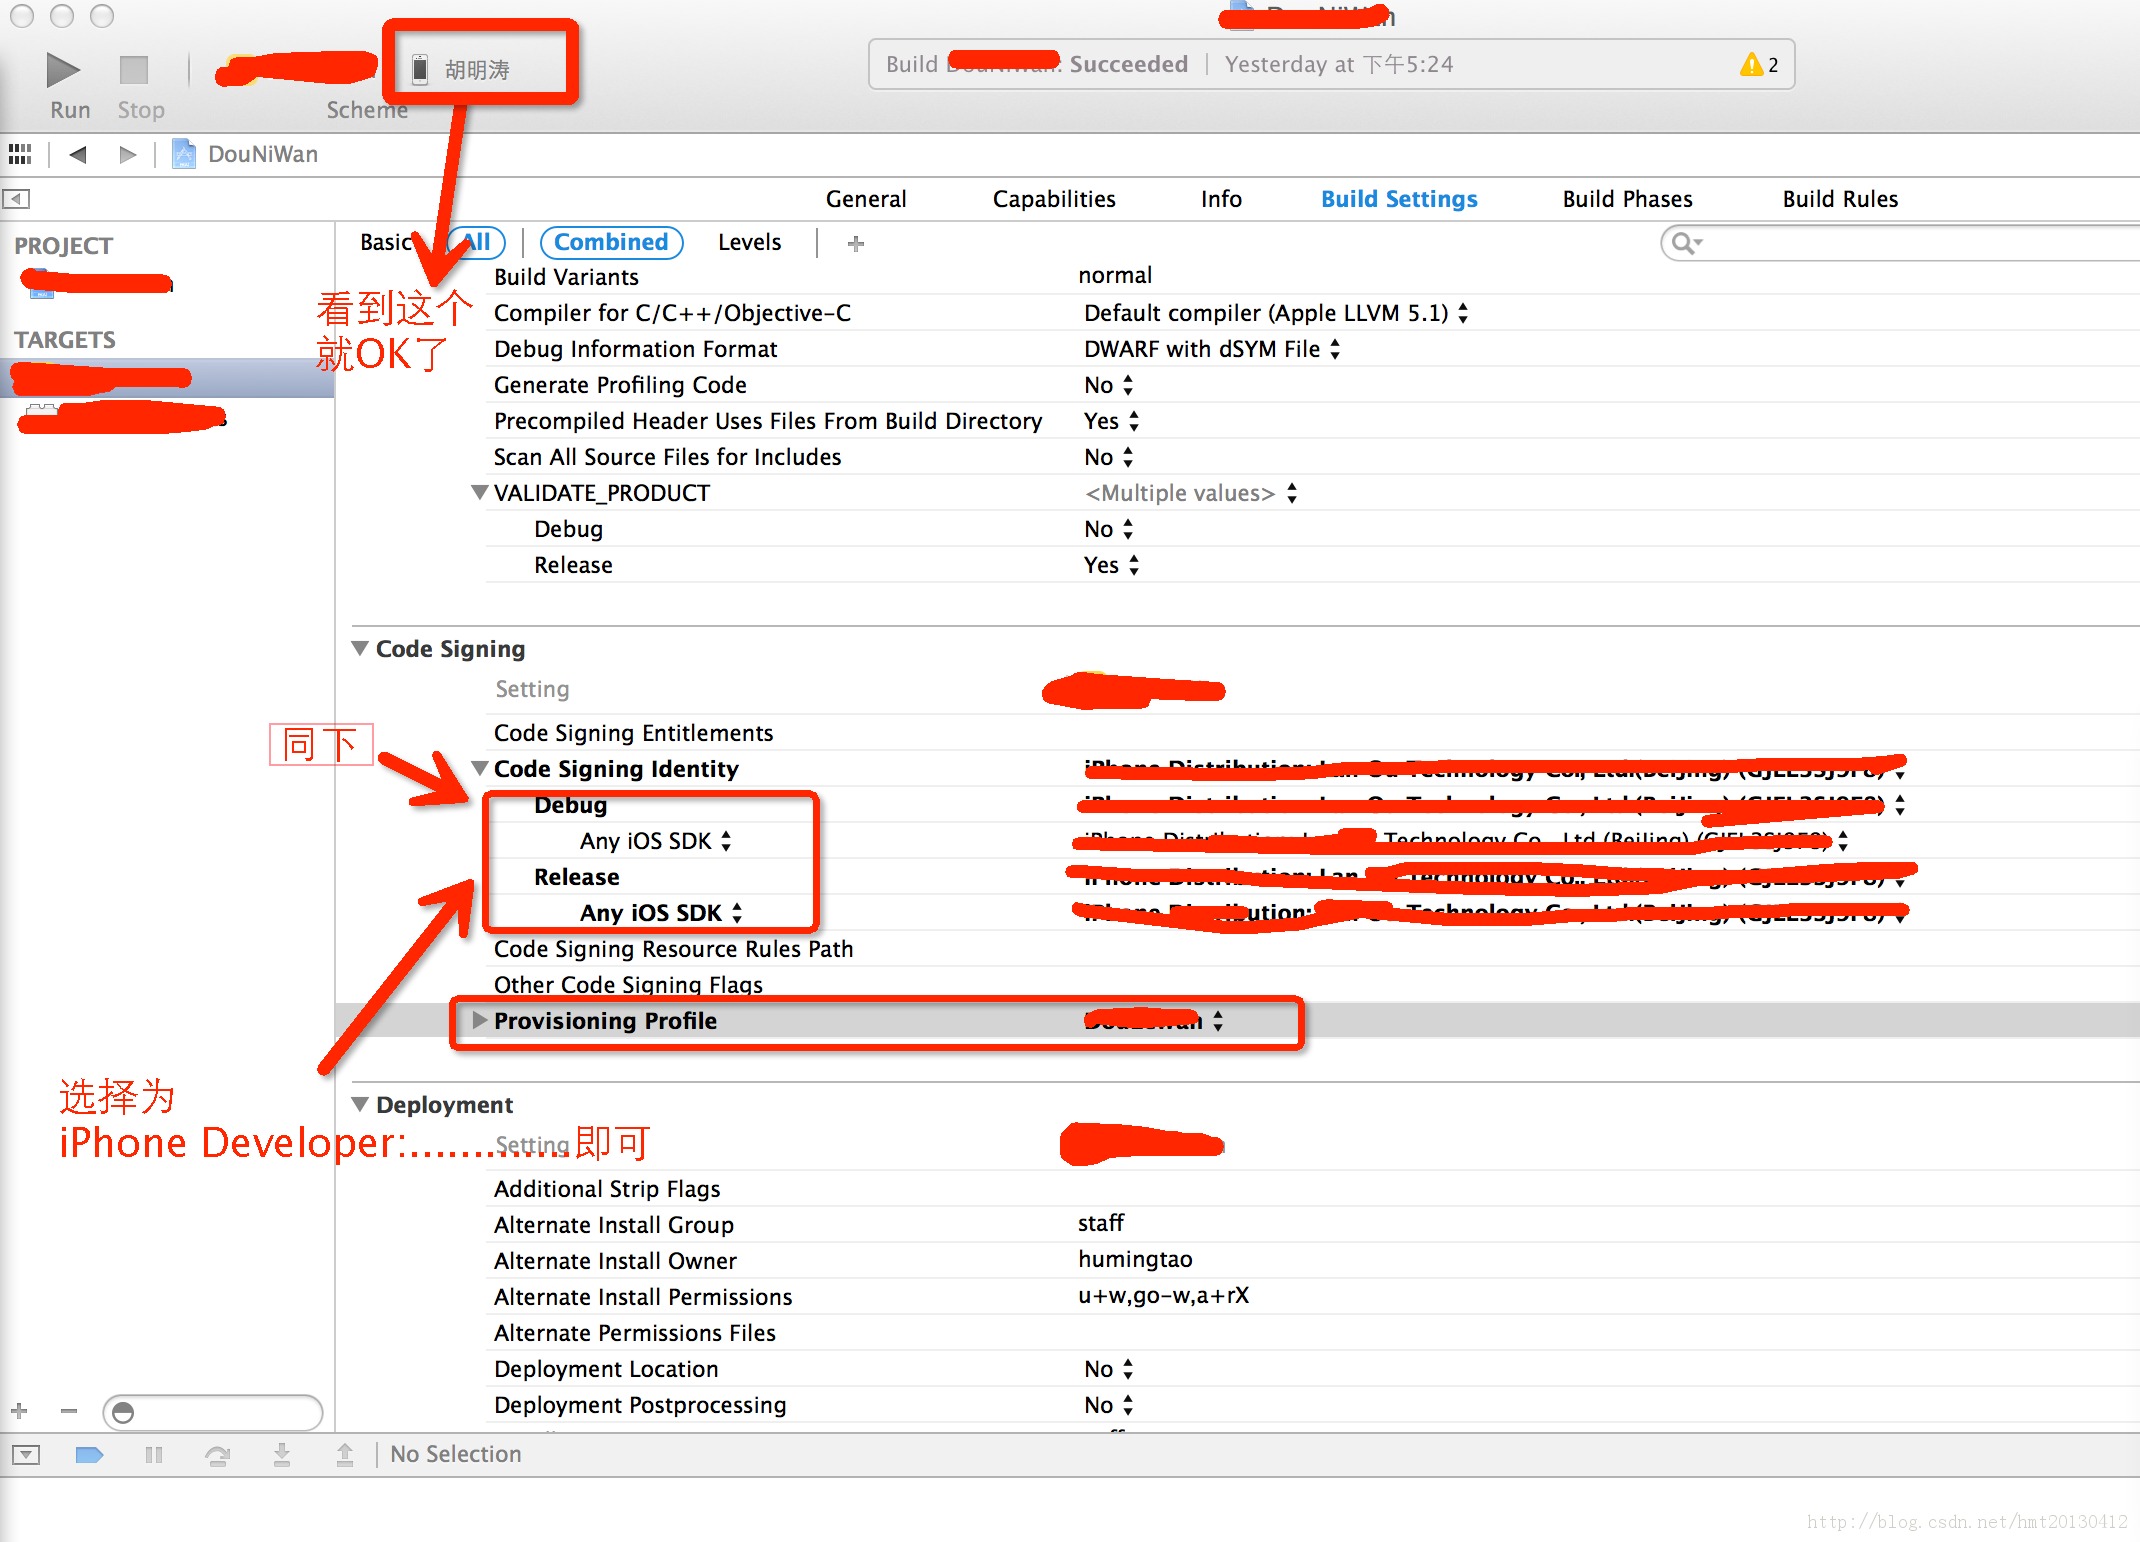The width and height of the screenshot is (2140, 1542).
Task: Switch to the Capabilities tab
Action: coord(1054,199)
